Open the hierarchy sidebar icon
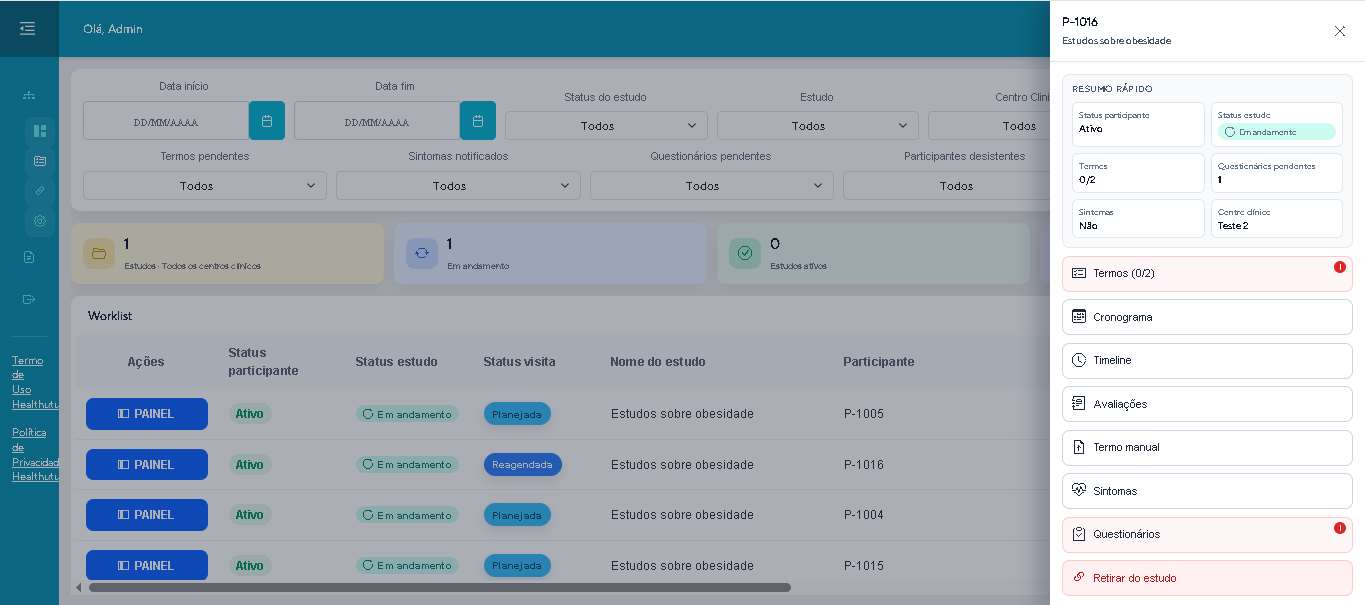 [x=29, y=95]
